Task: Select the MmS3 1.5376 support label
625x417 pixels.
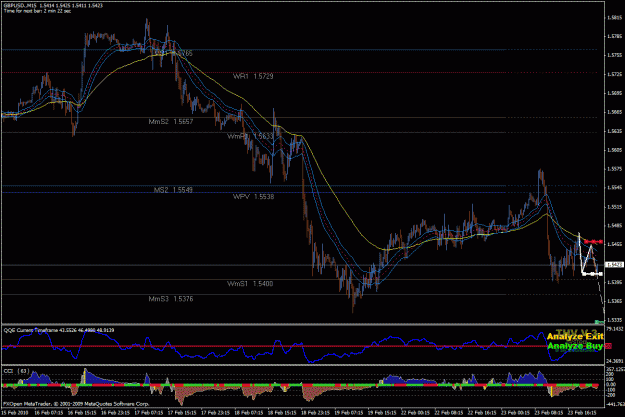Action: 171,299
